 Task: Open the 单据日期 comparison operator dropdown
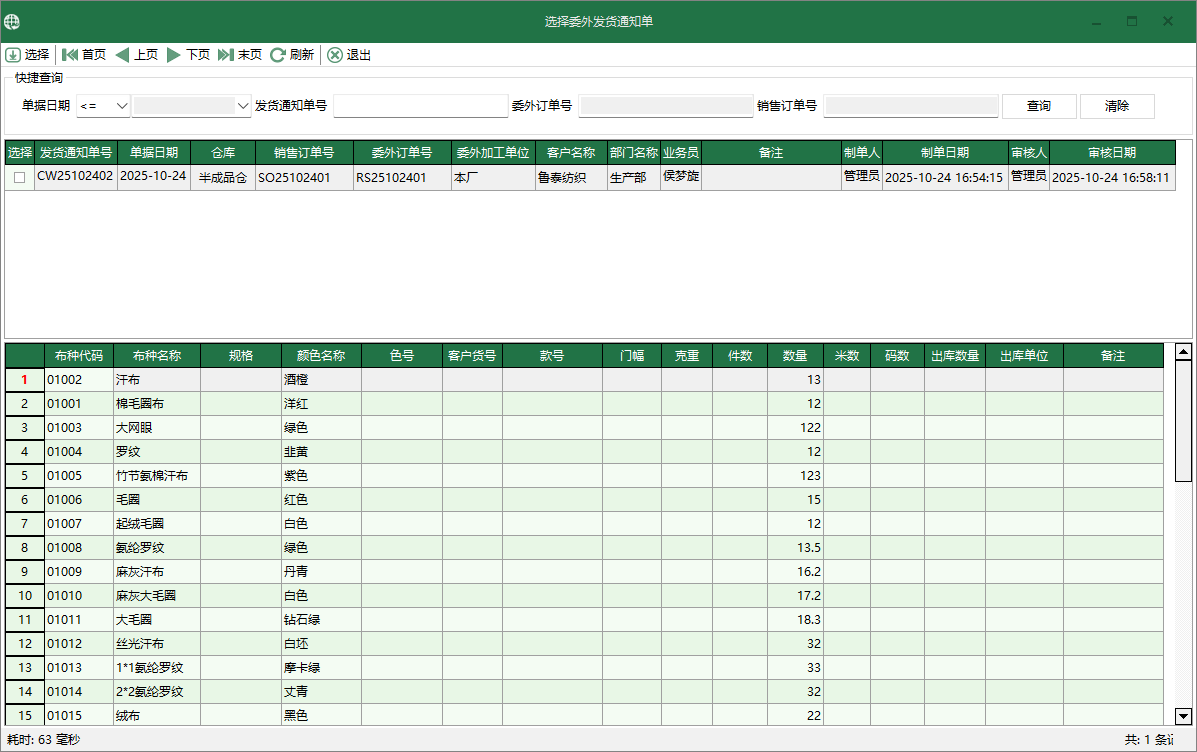pyautogui.click(x=103, y=105)
